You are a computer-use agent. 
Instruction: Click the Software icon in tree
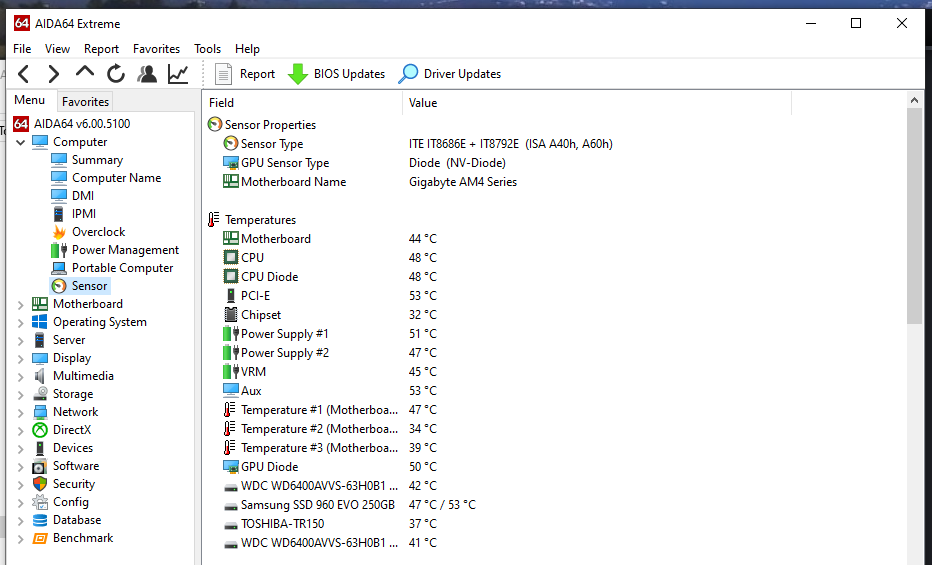(40, 466)
